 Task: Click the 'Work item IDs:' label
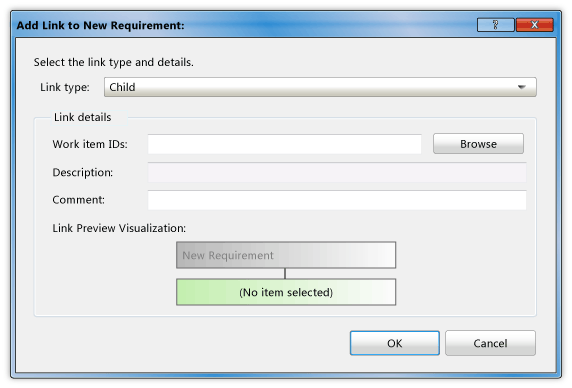tap(90, 144)
